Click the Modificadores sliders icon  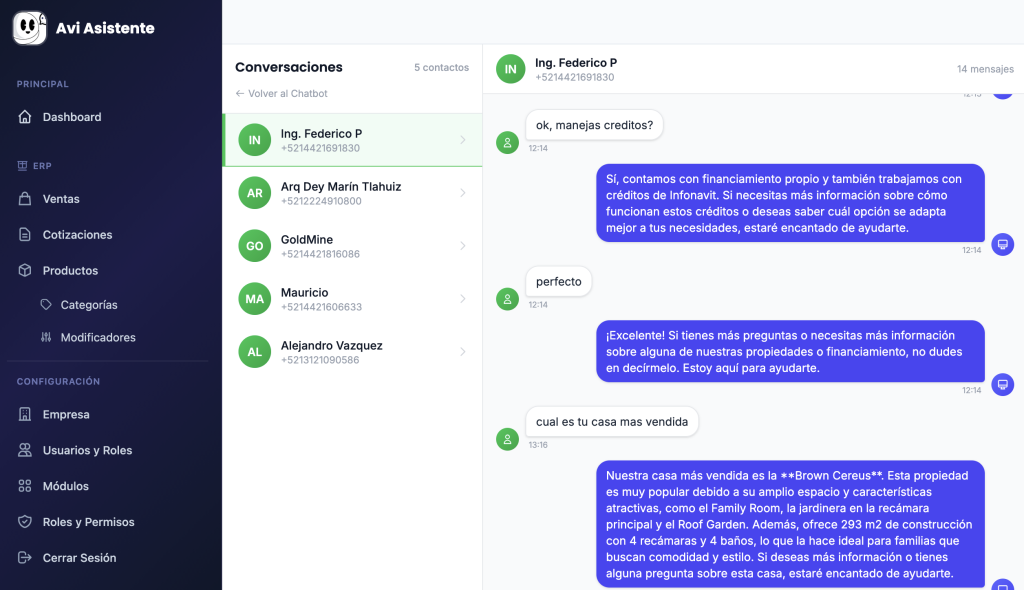click(x=46, y=338)
